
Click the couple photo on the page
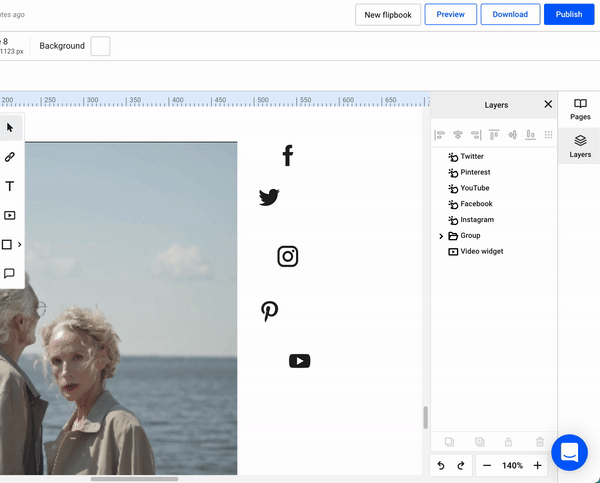click(119, 308)
